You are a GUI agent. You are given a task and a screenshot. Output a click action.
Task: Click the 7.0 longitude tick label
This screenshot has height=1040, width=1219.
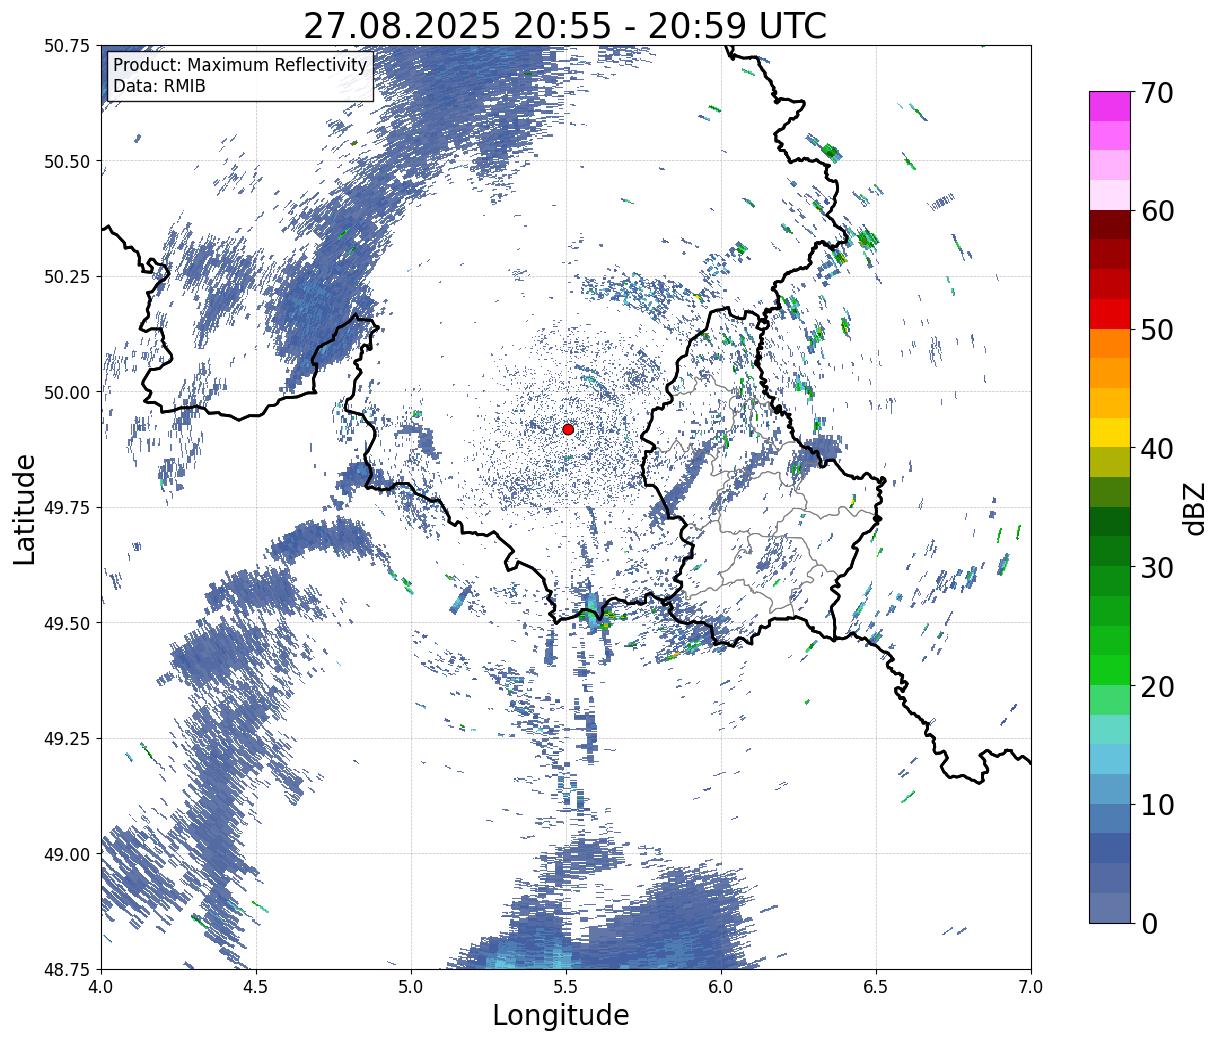click(1031, 987)
